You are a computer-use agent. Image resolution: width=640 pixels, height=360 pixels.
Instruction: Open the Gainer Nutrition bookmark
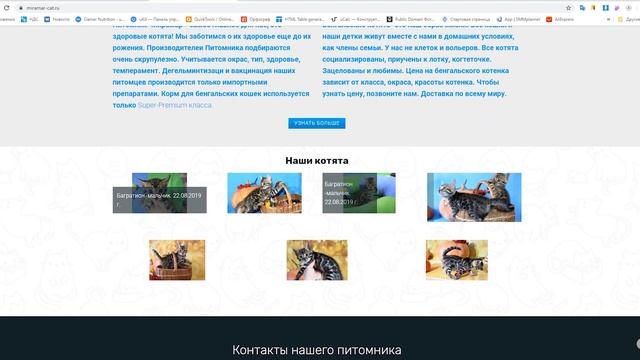click(100, 19)
